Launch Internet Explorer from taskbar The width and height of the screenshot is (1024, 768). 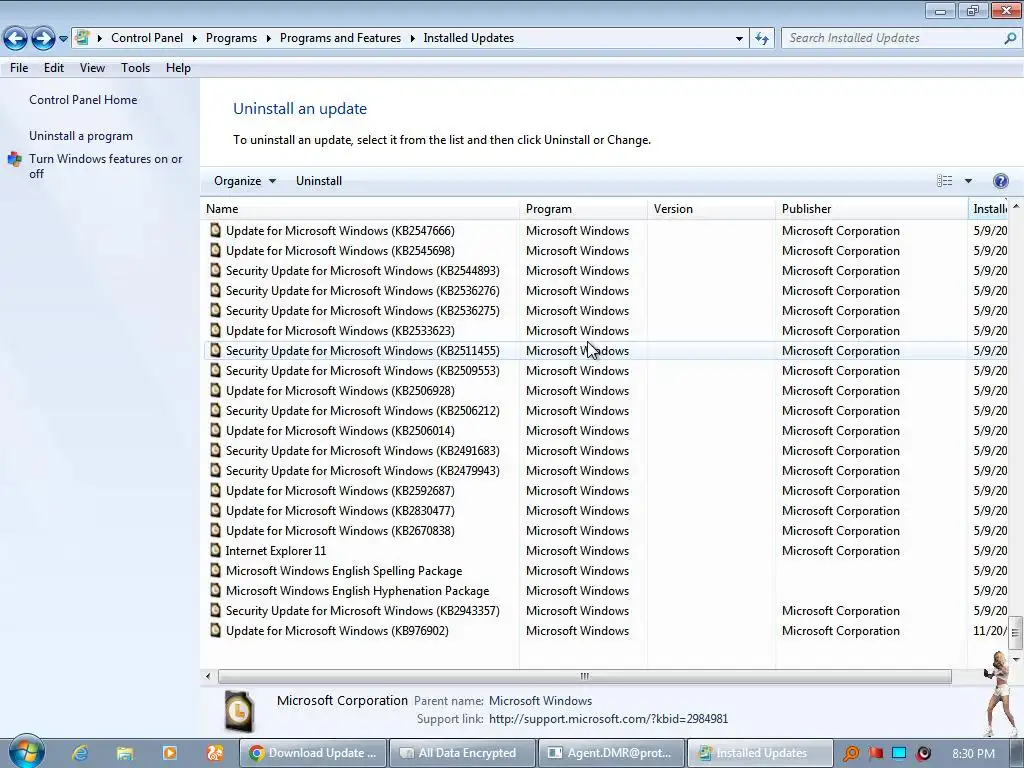(x=80, y=753)
